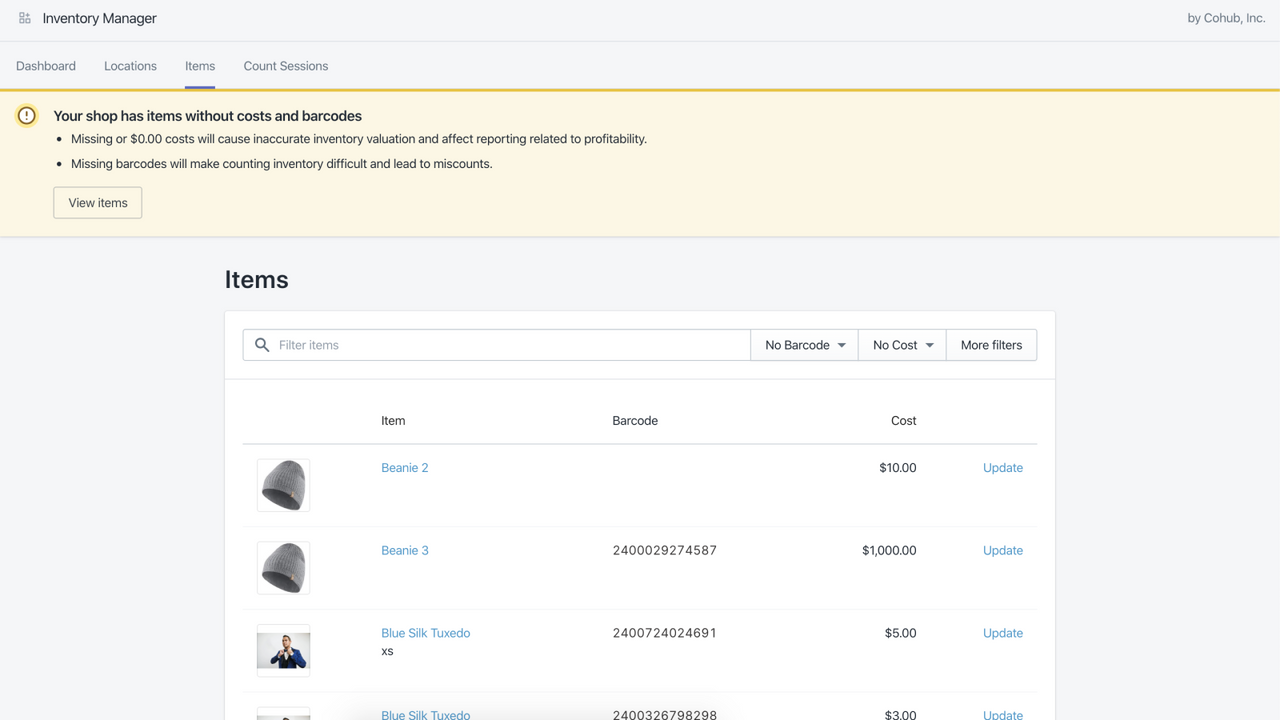This screenshot has width=1280, height=720.
Task: Open More filters
Action: (991, 345)
